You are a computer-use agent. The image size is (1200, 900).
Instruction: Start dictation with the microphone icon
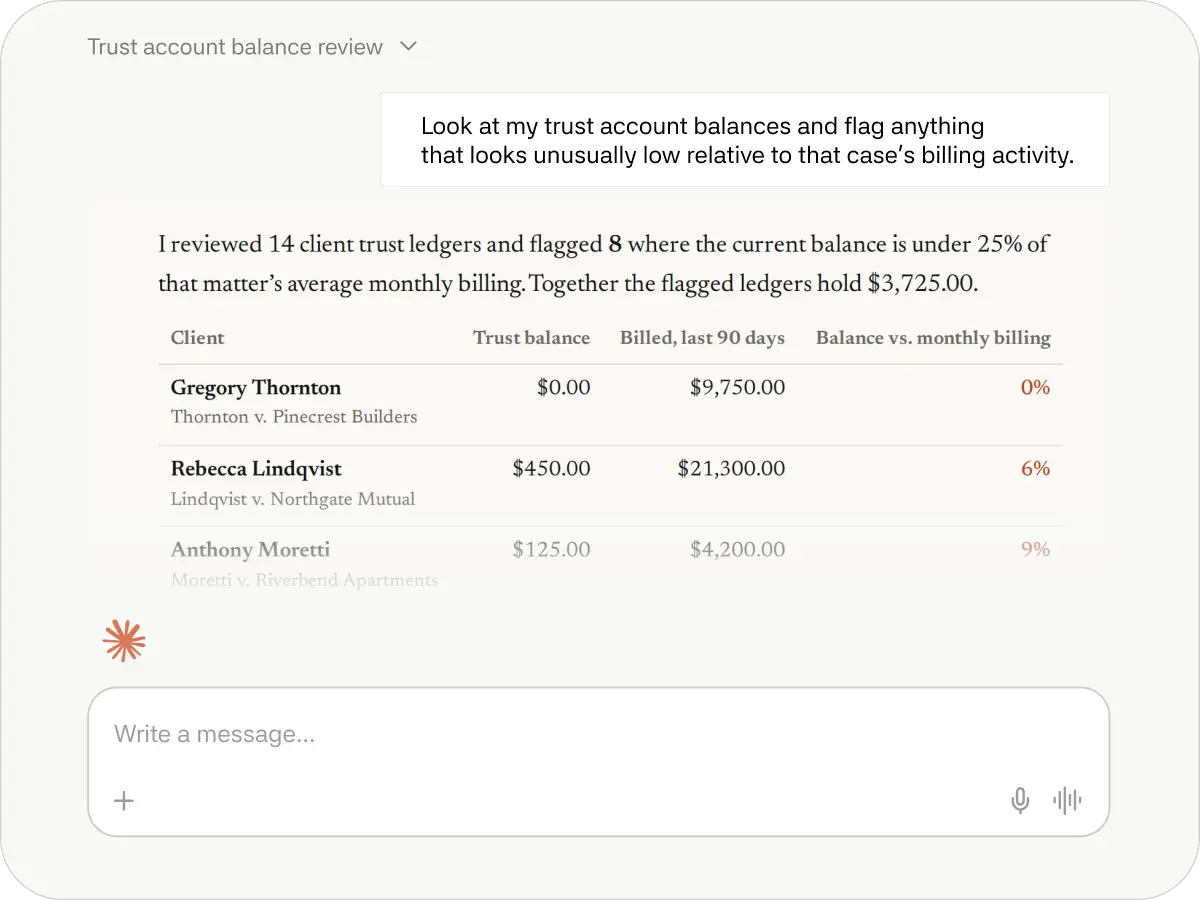point(1020,800)
